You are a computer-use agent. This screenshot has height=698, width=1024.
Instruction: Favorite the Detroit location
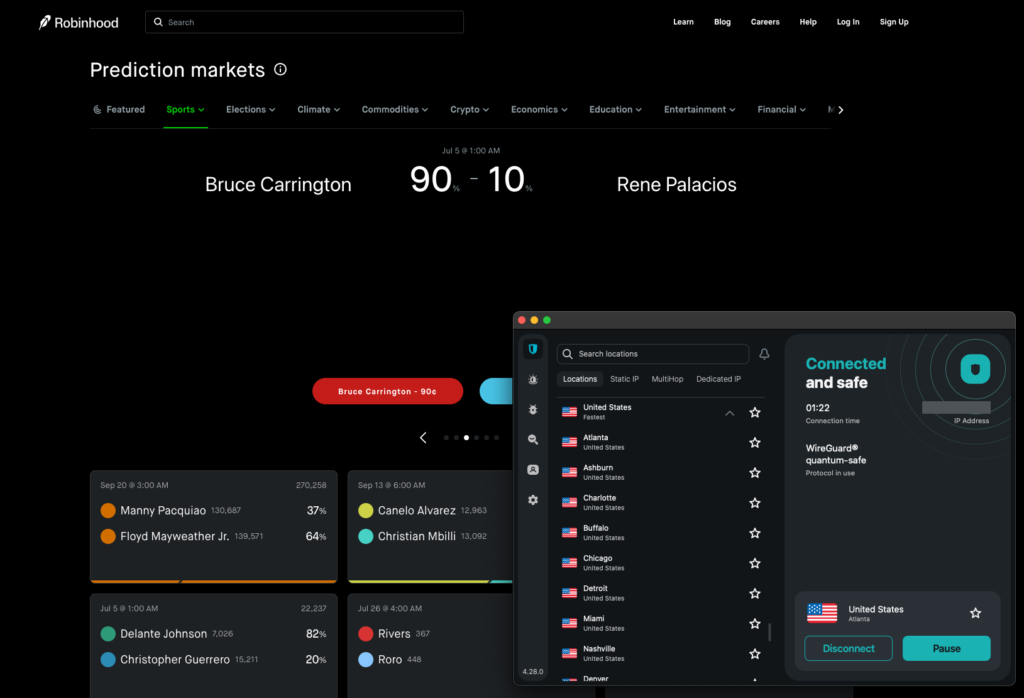point(755,594)
